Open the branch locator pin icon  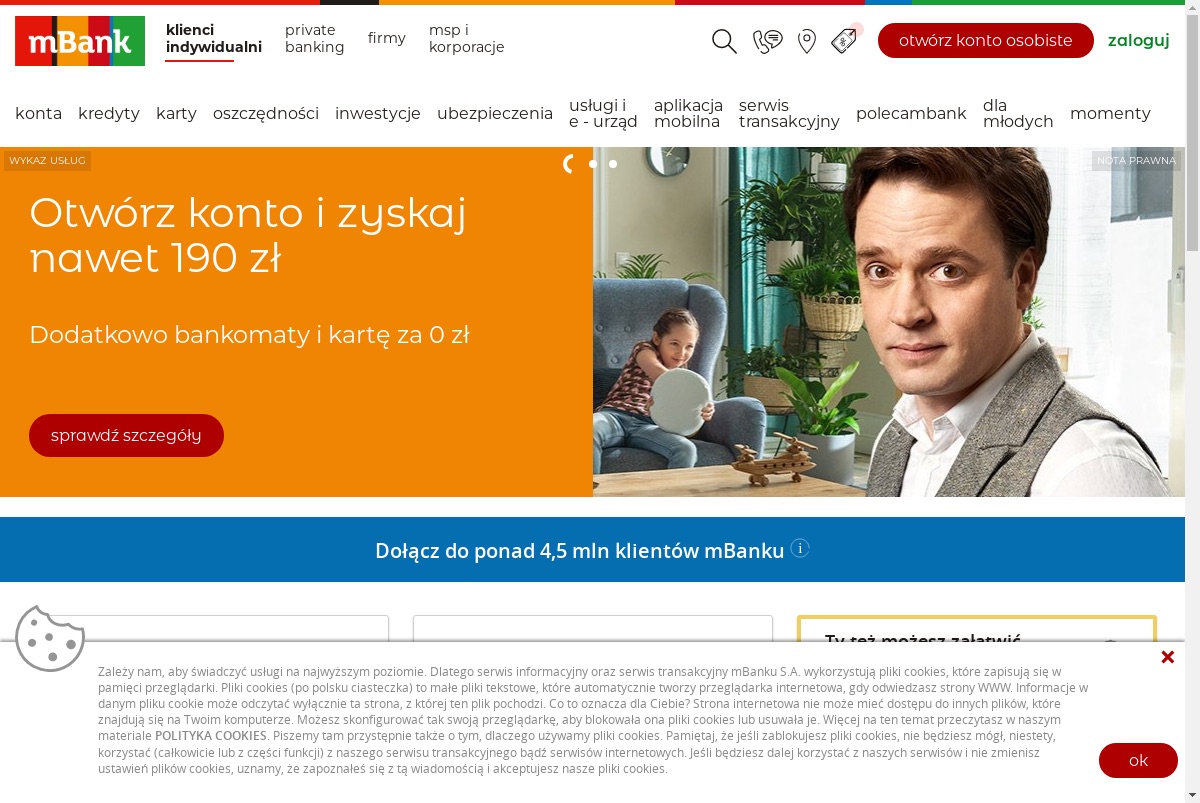(x=807, y=41)
